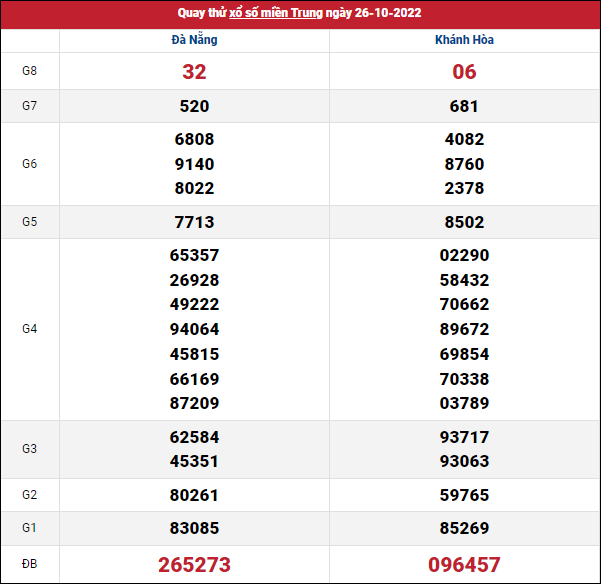This screenshot has width=601, height=584.
Task: Select Khánh Hòa G5 number 8502
Action: (x=464, y=222)
